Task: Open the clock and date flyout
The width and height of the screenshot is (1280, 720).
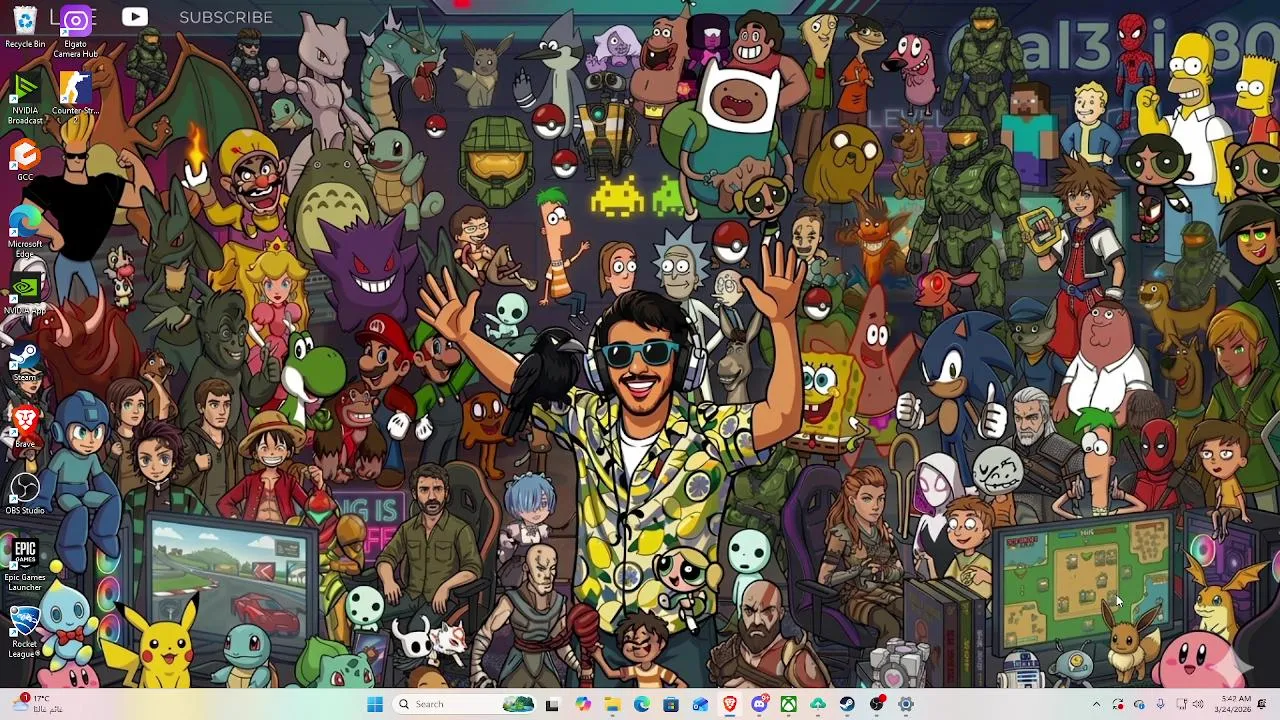Action: pyautogui.click(x=1235, y=704)
